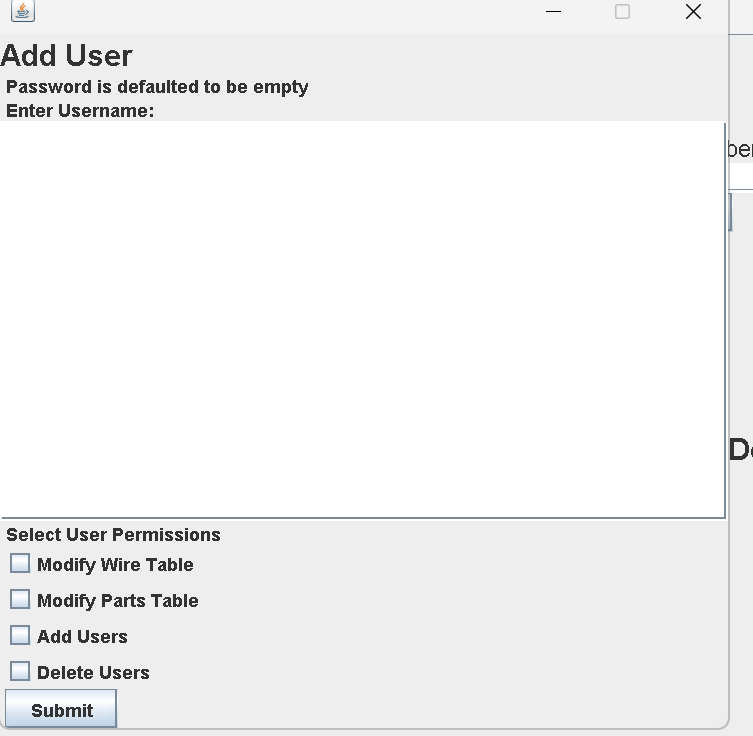
Task: Toggle the Delete Users permission checkbox
Action: [x=20, y=671]
